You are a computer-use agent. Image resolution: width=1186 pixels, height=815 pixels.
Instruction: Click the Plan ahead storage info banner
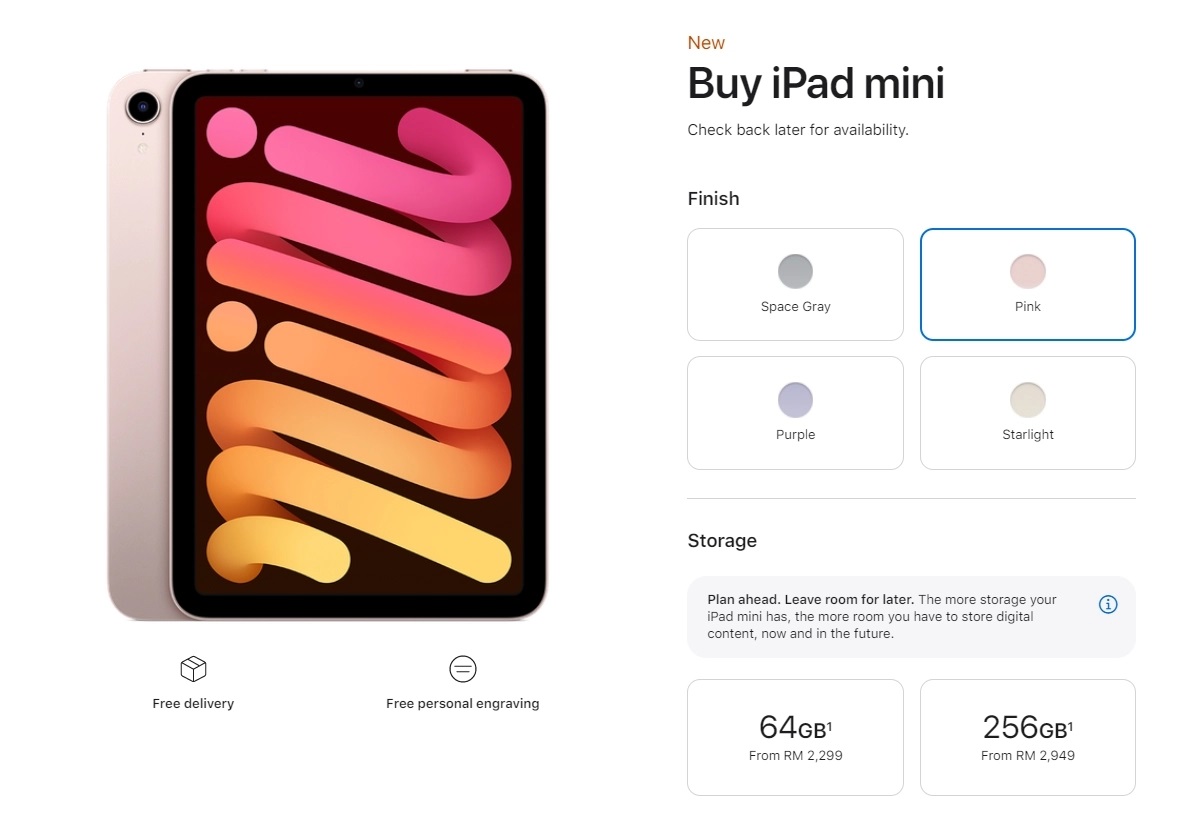[x=911, y=617]
